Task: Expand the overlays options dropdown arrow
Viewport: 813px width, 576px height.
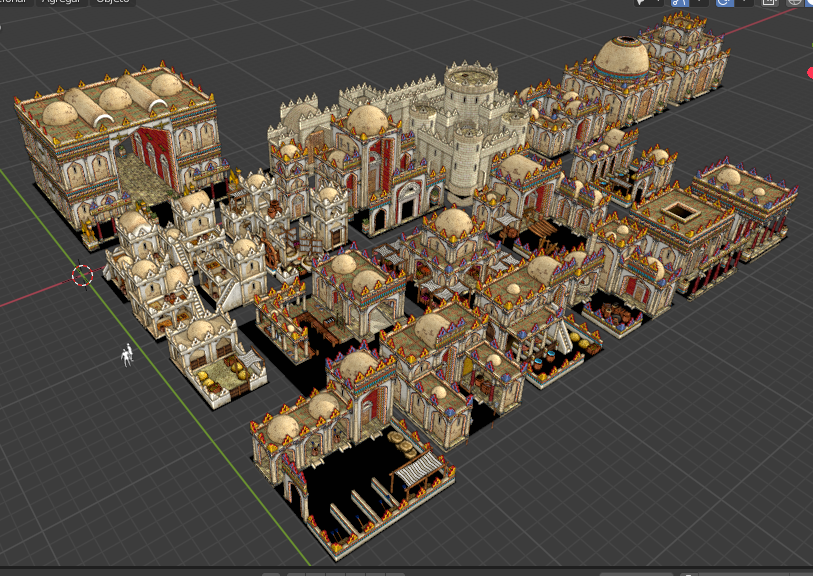Action: coord(744,2)
